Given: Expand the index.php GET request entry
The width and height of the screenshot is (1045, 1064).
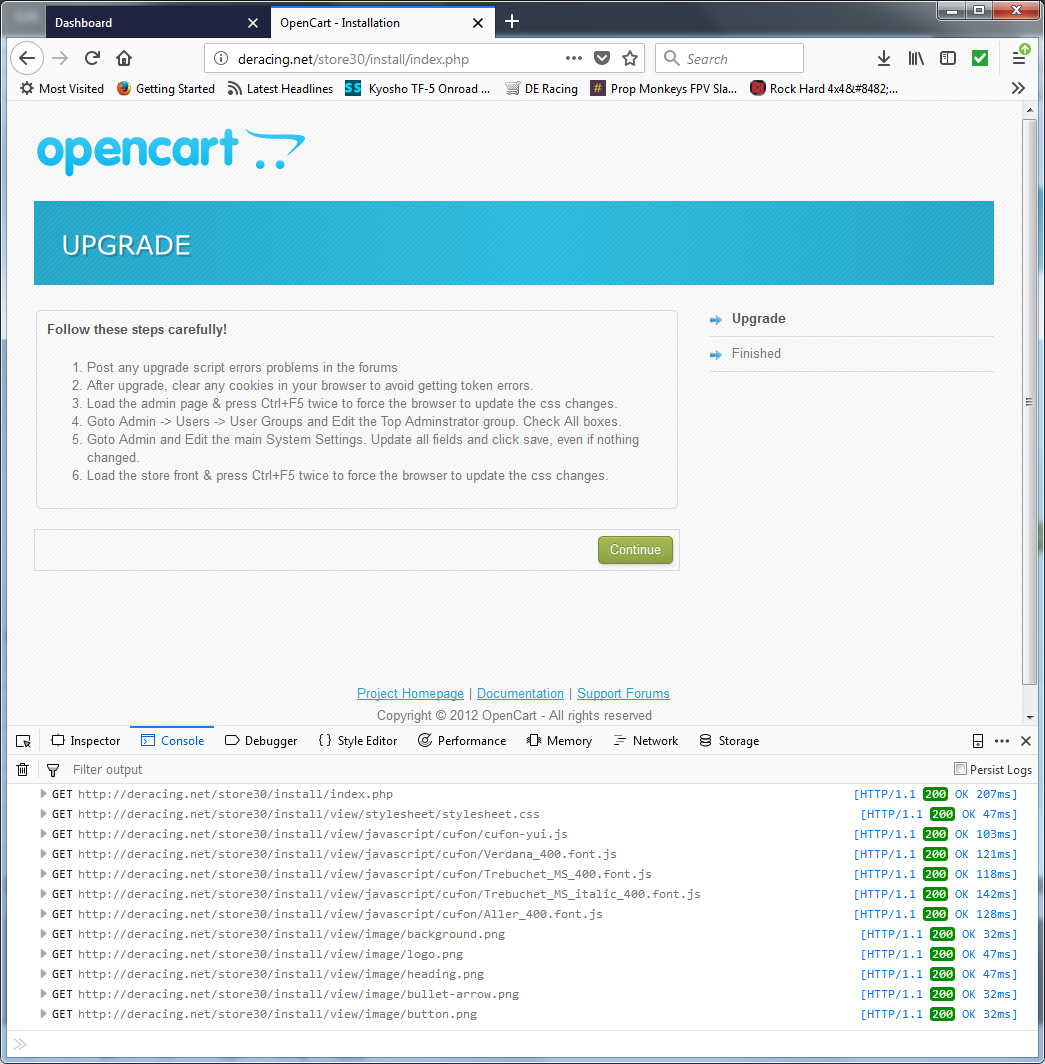Looking at the screenshot, I should pos(43,794).
